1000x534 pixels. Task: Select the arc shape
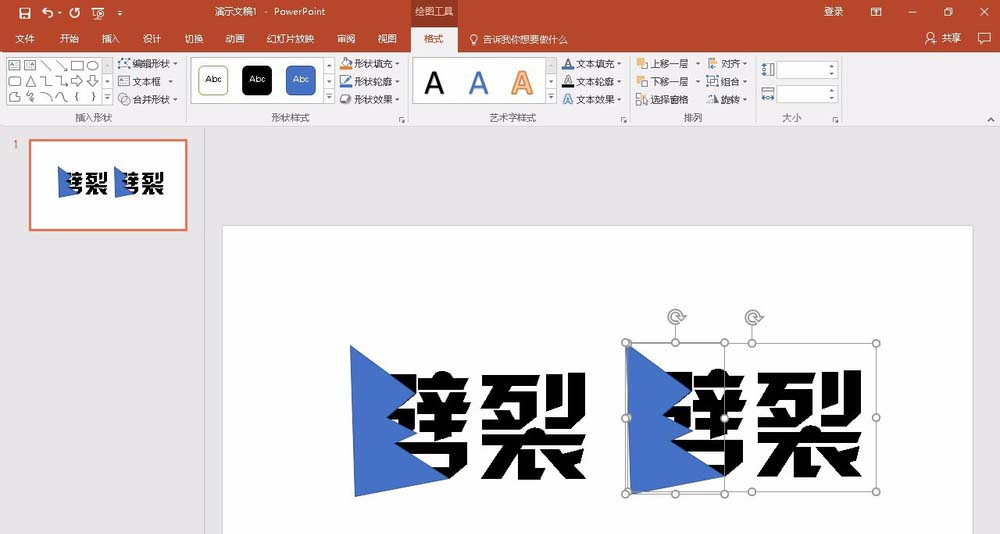[46, 97]
